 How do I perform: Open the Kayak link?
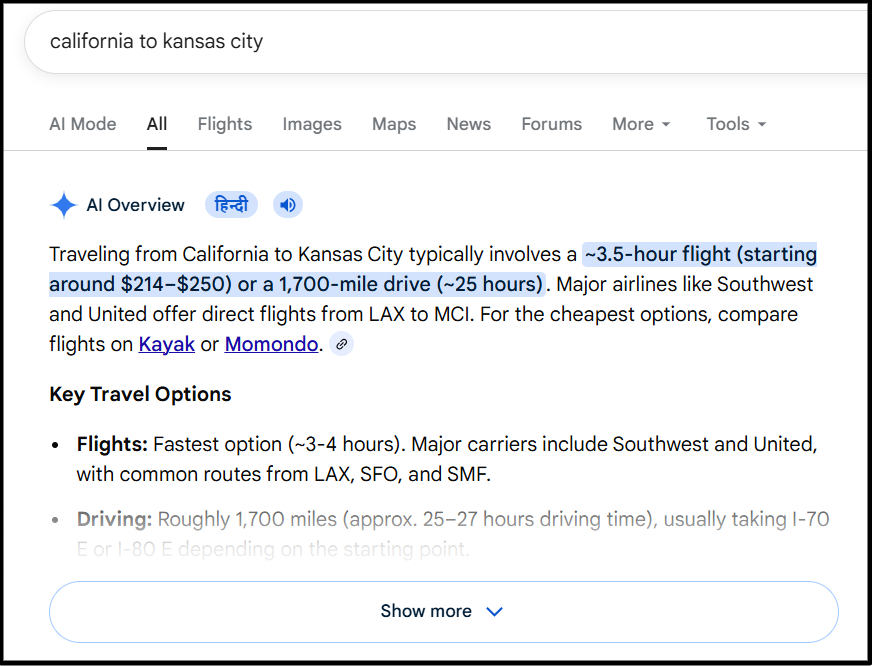pyautogui.click(x=166, y=344)
